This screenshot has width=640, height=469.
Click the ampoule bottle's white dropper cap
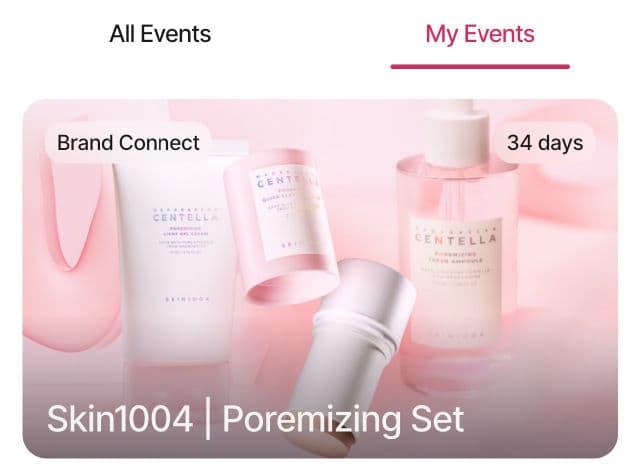(458, 133)
